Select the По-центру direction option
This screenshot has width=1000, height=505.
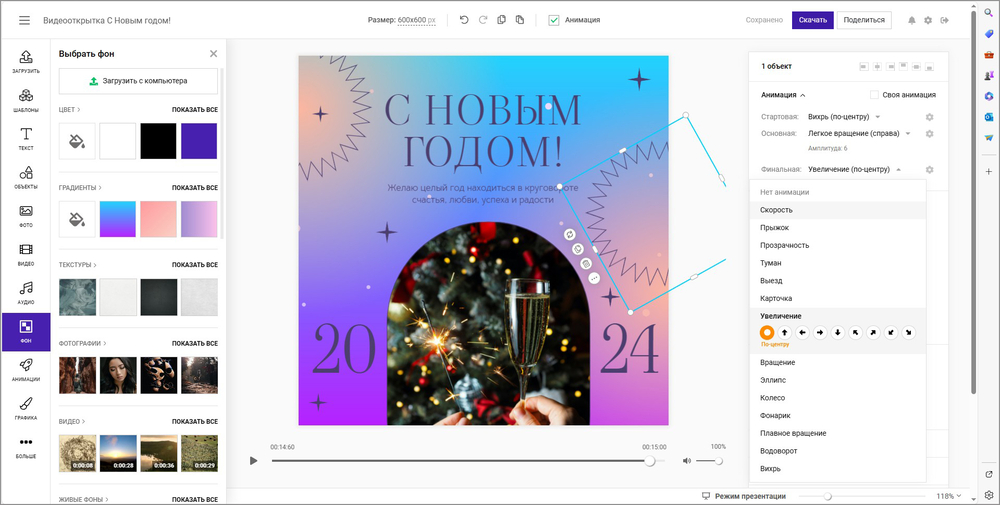tap(767, 332)
